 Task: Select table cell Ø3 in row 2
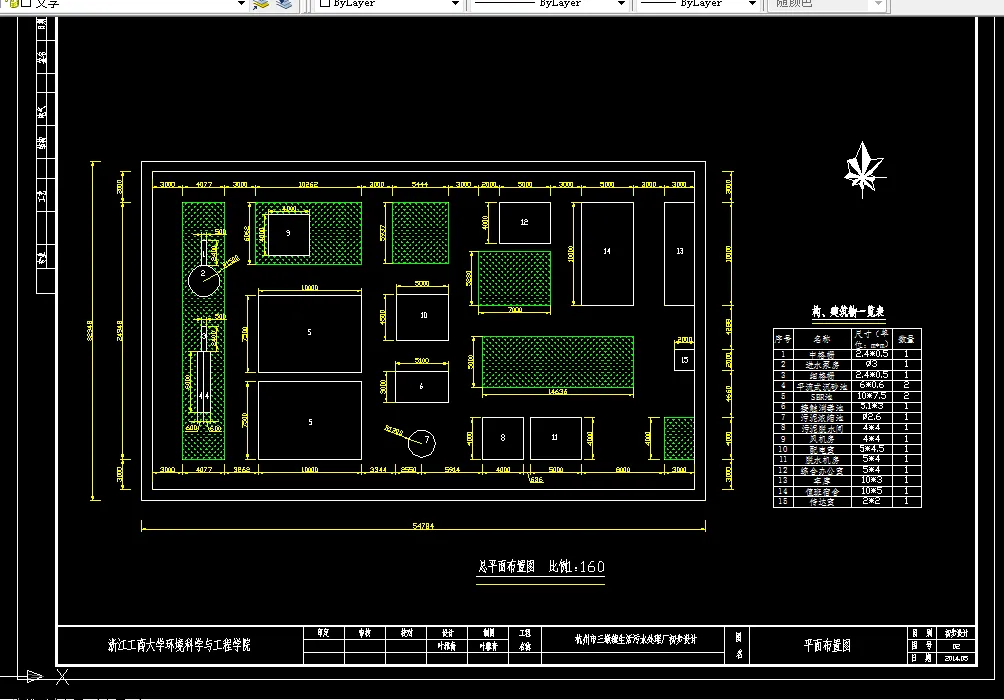pos(871,364)
